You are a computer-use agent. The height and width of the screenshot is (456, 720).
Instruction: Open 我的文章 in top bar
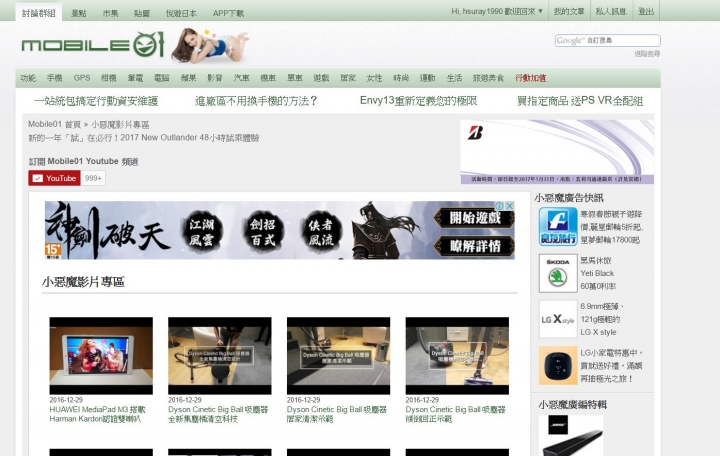tap(569, 11)
